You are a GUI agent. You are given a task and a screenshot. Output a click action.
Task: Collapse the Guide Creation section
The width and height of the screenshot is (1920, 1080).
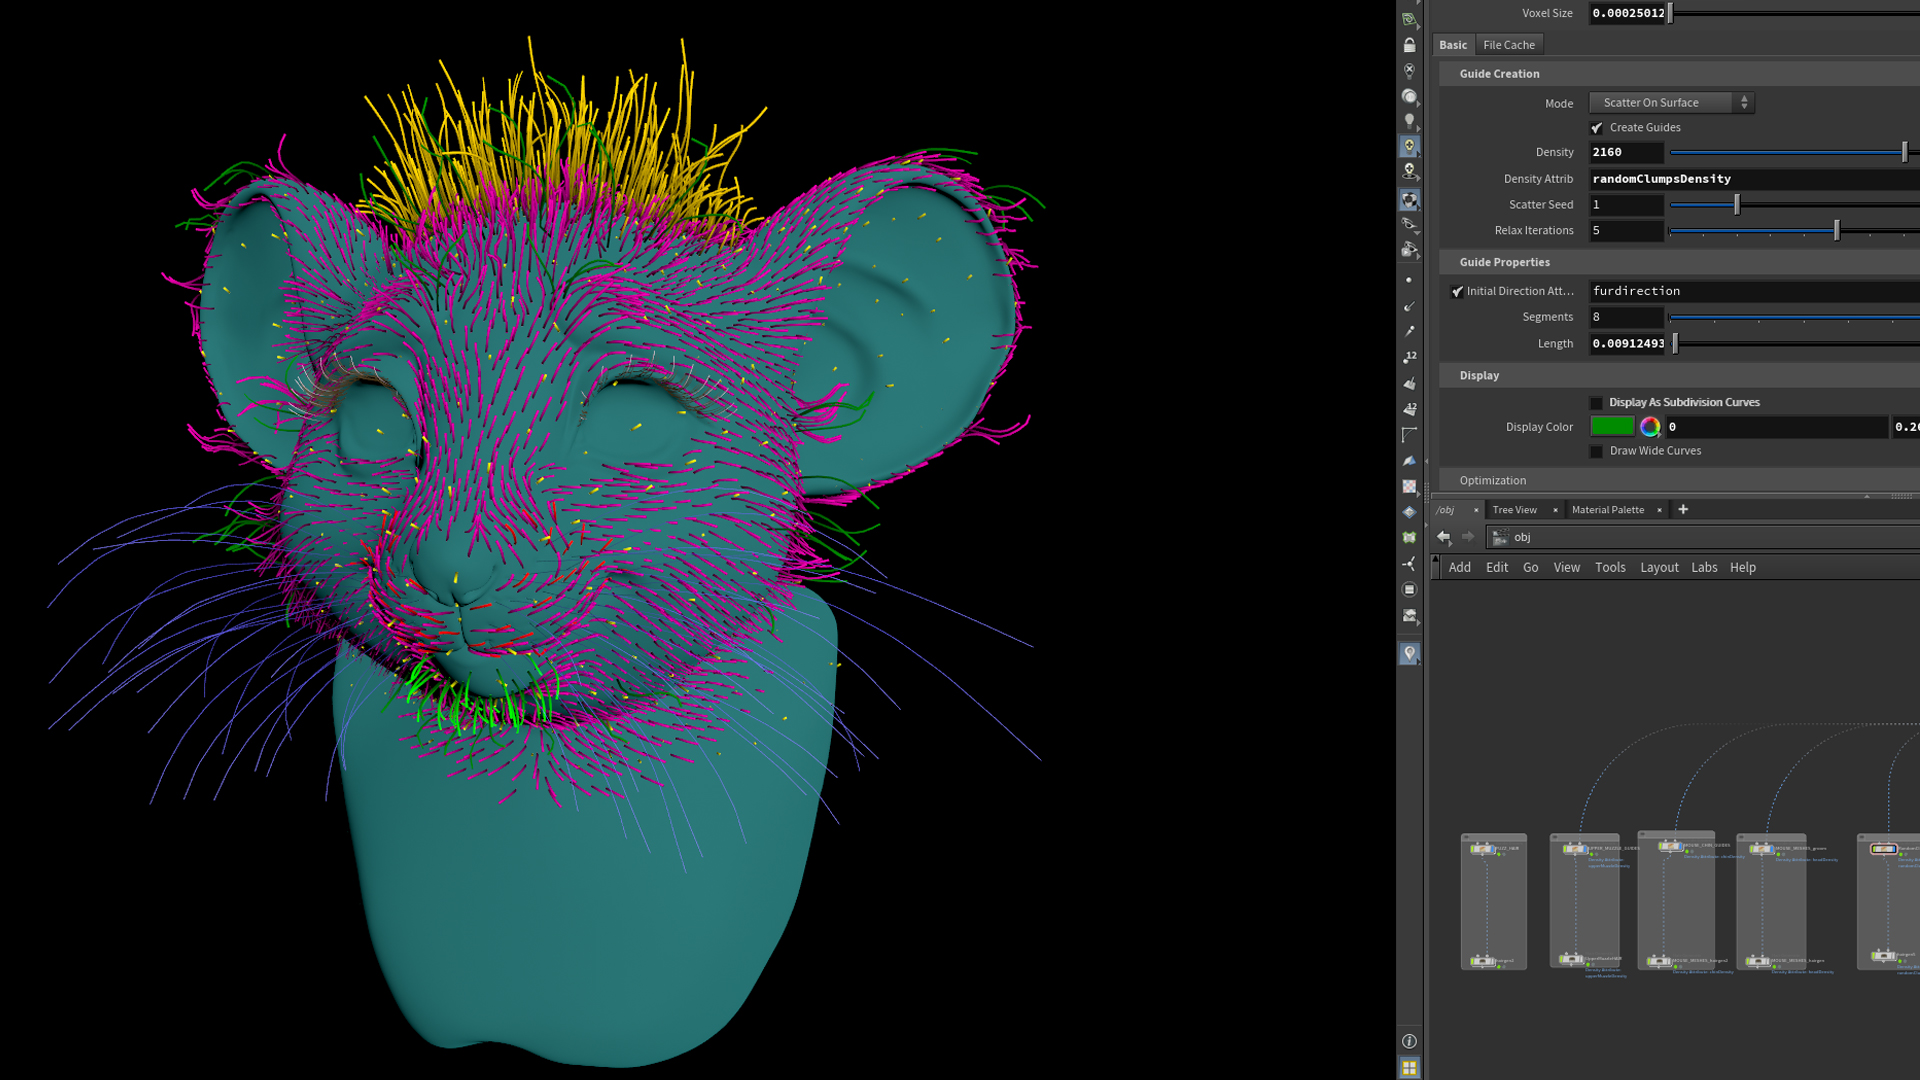point(1499,74)
